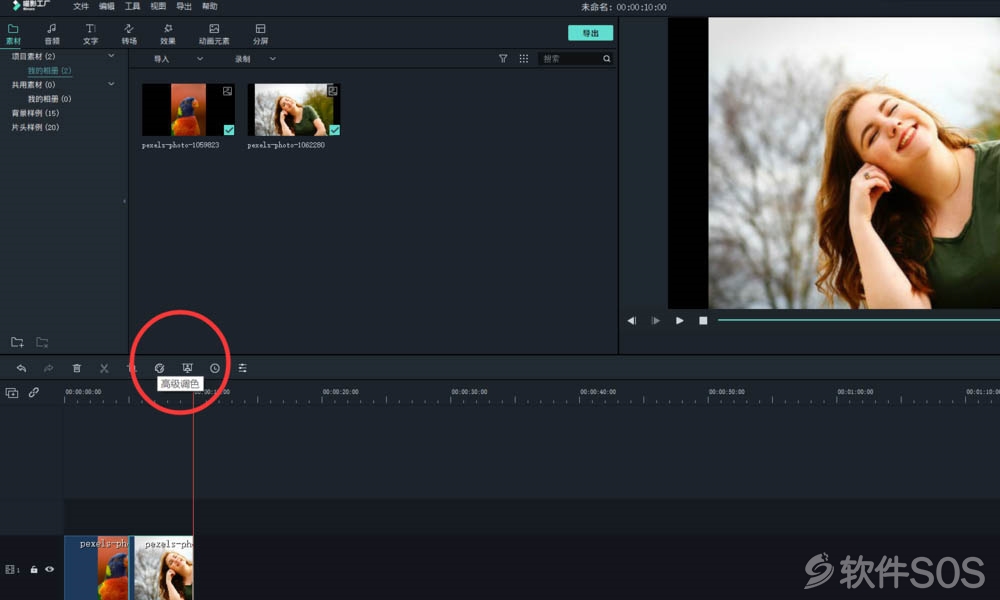1000x600 pixels.
Task: Click the filter funnel icon
Action: (503, 59)
